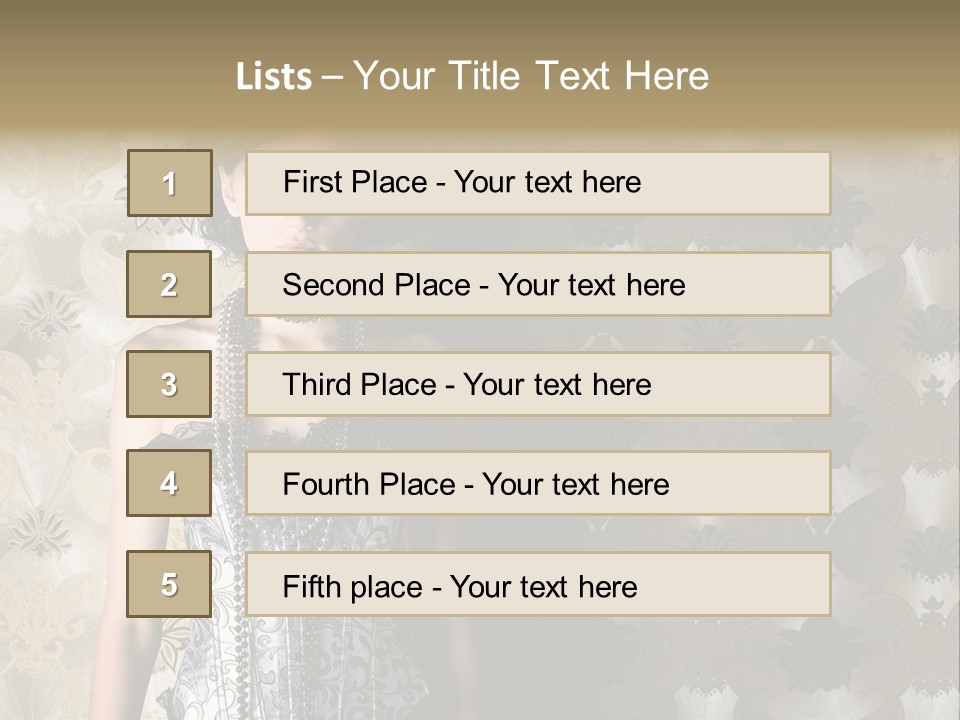Click the number 5 box
This screenshot has height=720, width=960.
(169, 584)
